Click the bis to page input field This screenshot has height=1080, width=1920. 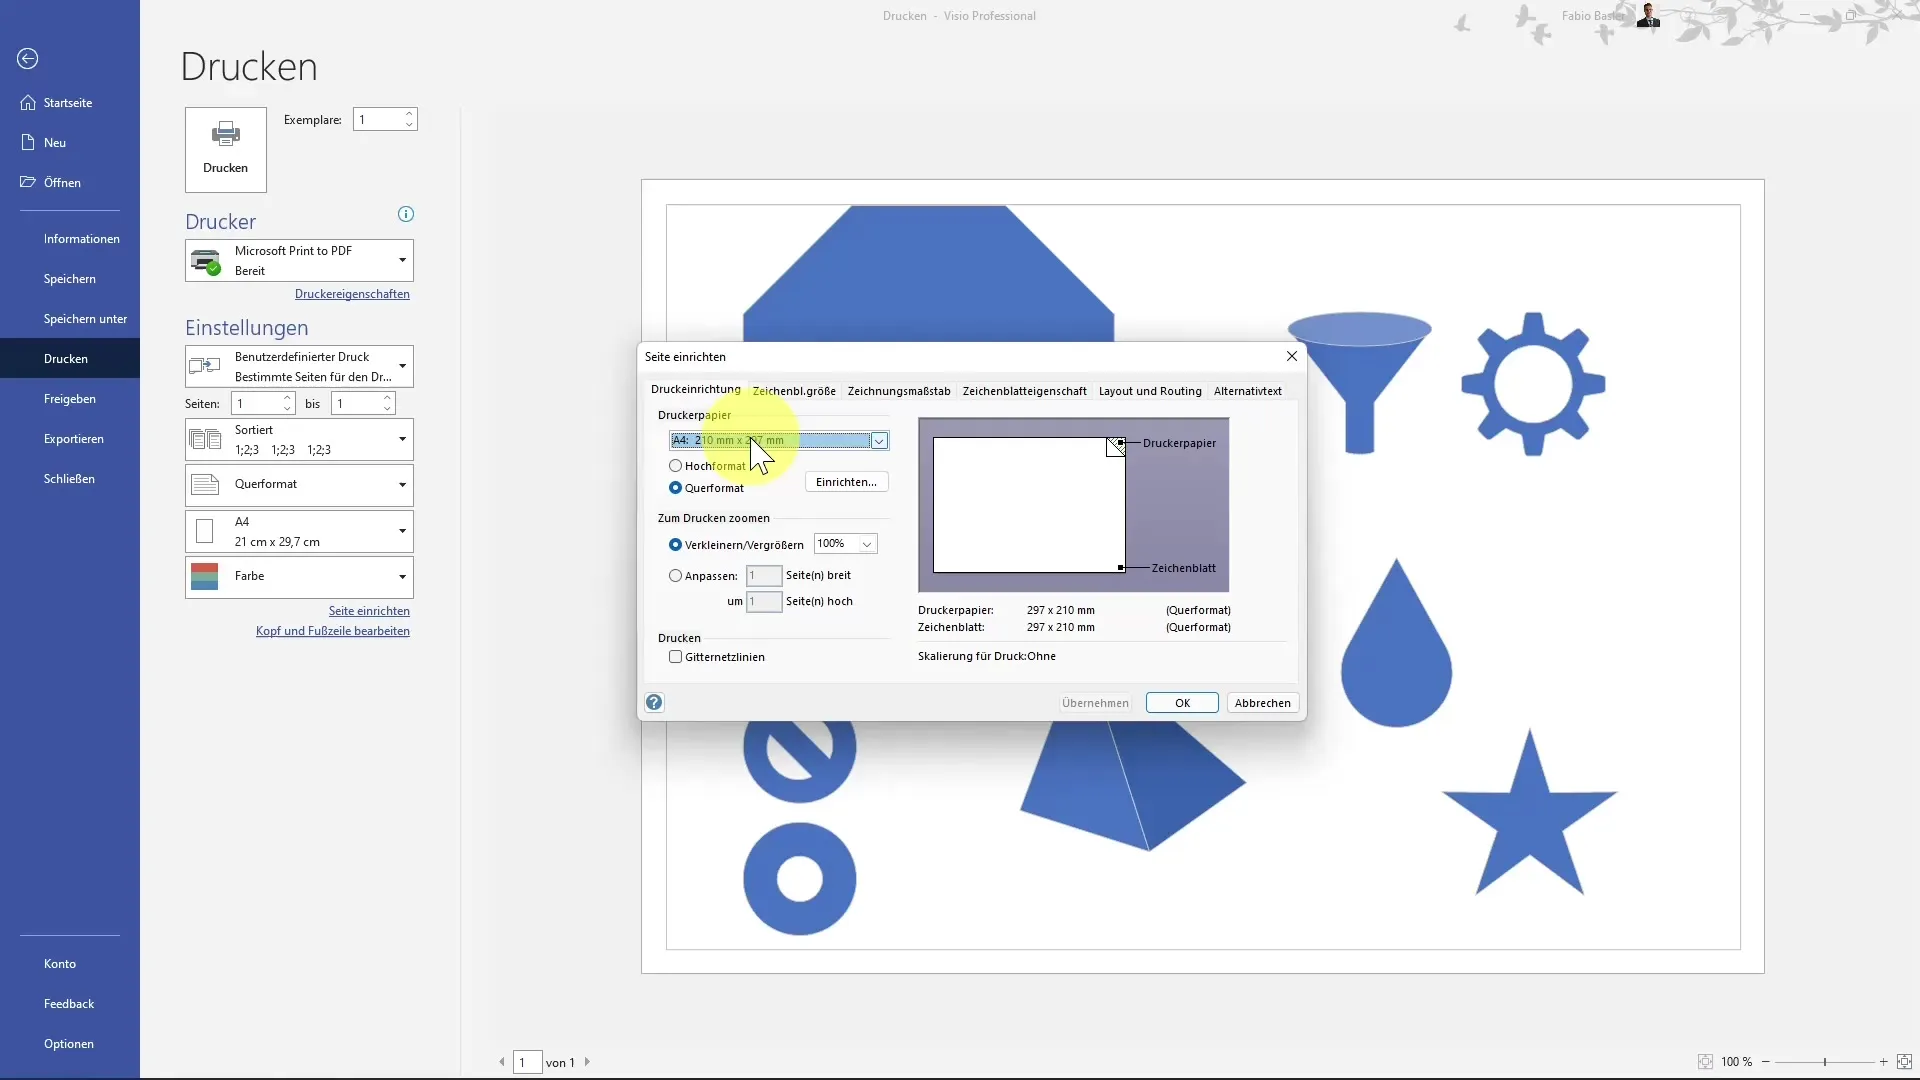357,404
